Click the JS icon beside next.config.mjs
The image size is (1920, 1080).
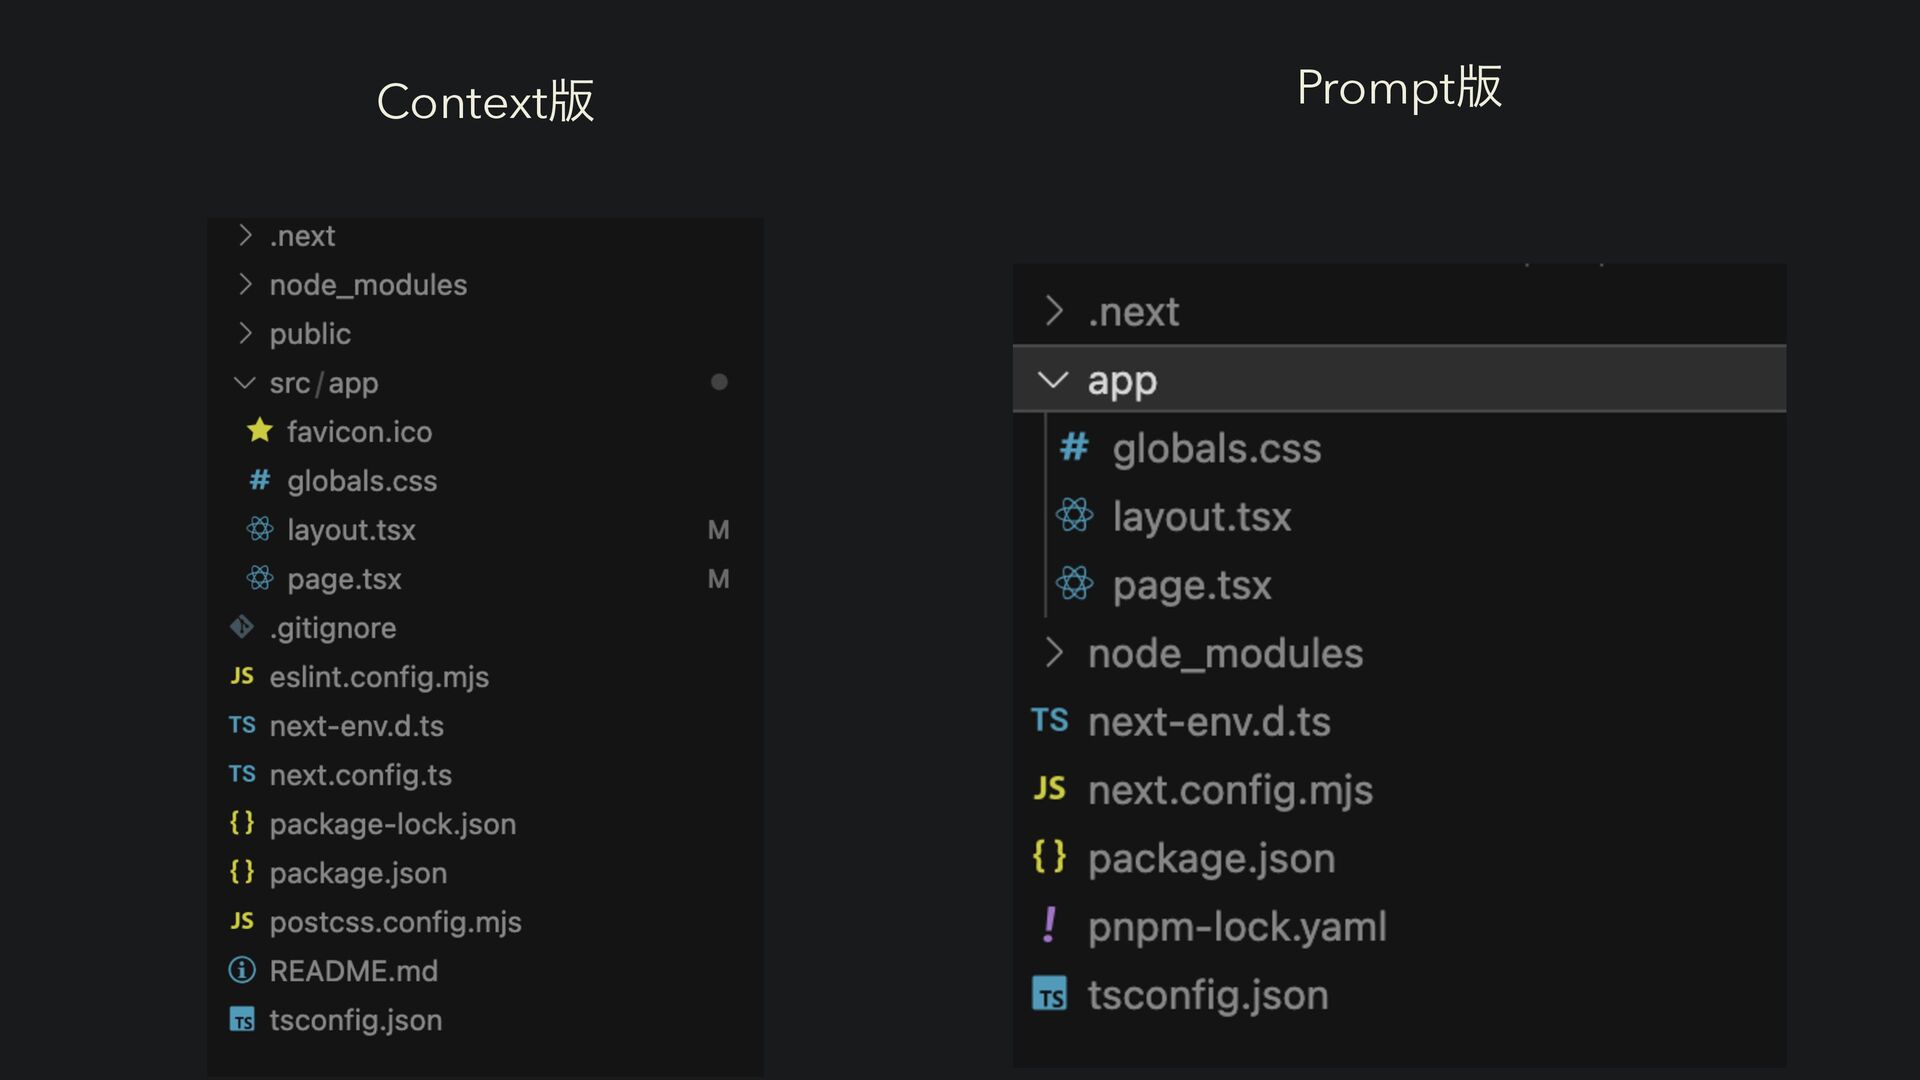coord(1049,789)
